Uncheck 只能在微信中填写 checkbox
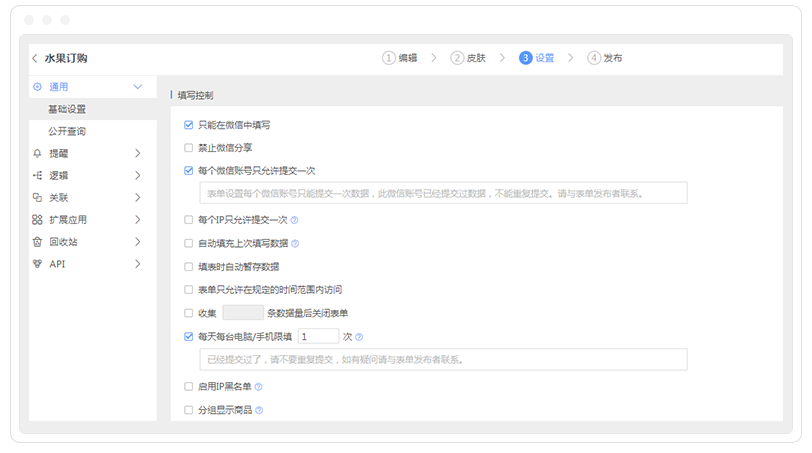 click(x=188, y=125)
